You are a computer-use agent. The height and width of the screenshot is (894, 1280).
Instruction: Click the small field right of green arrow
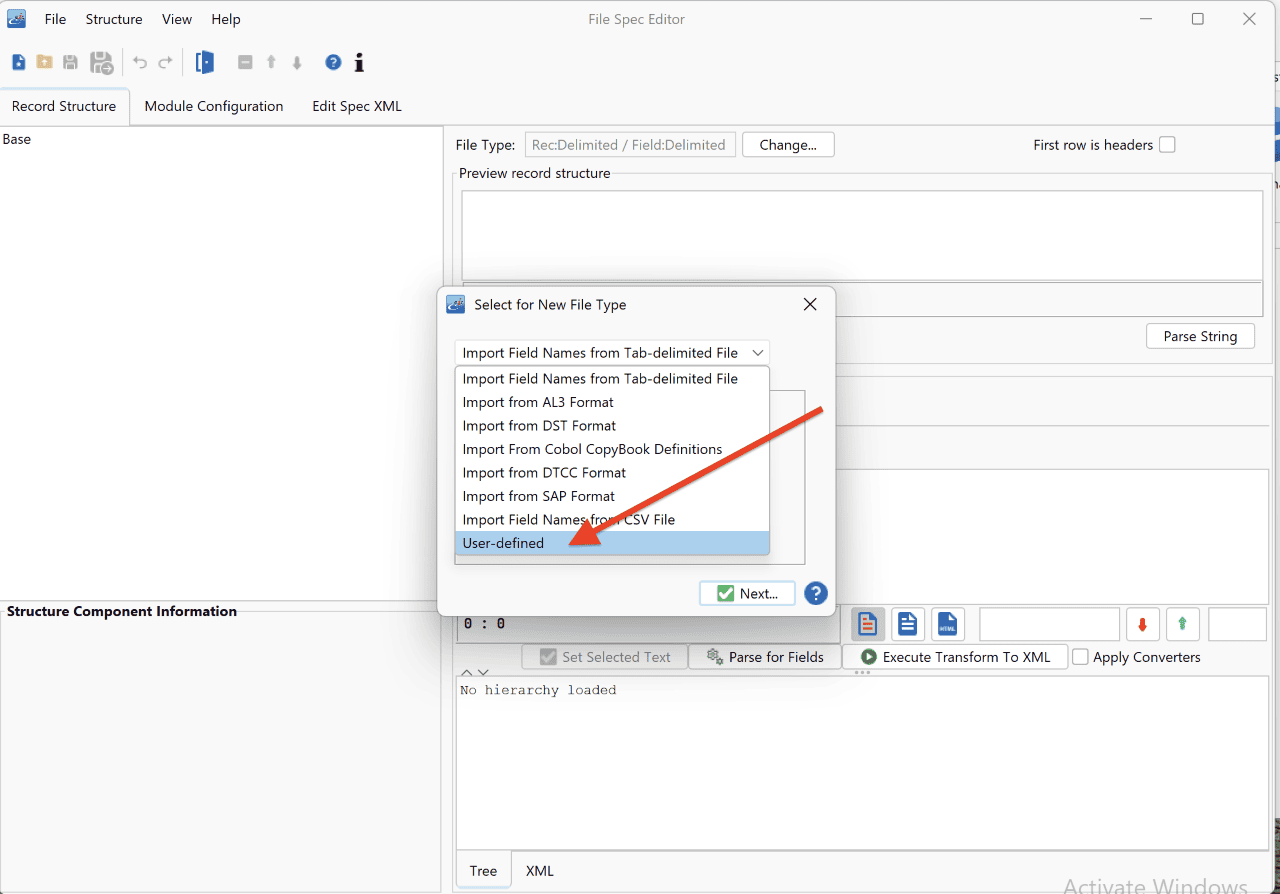pyautogui.click(x=1237, y=625)
